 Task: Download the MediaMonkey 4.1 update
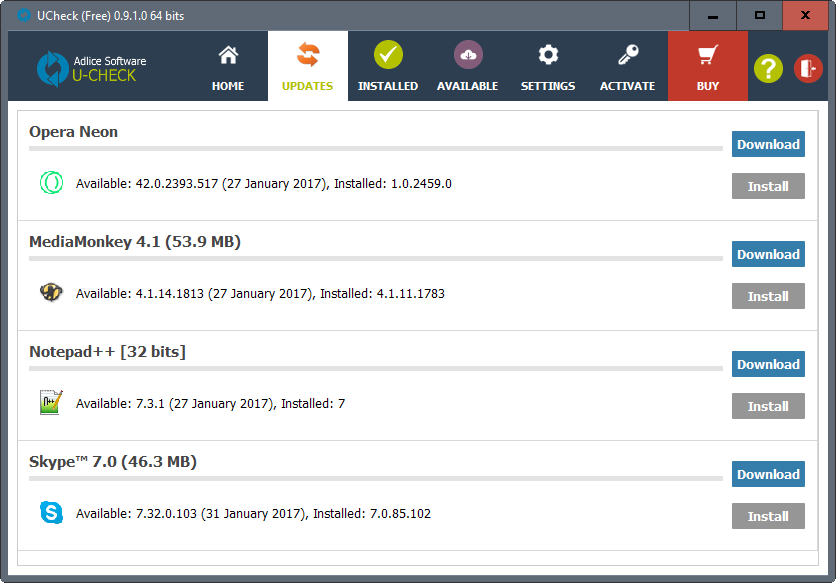[x=768, y=254]
